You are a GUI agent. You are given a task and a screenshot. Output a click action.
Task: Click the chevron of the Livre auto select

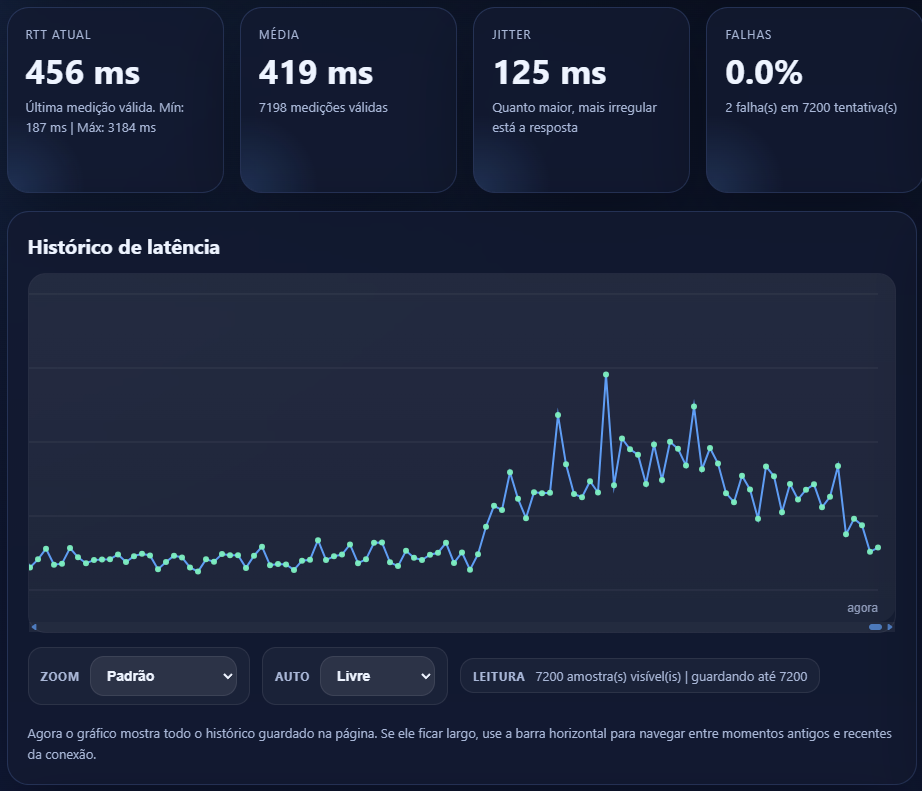pos(426,676)
